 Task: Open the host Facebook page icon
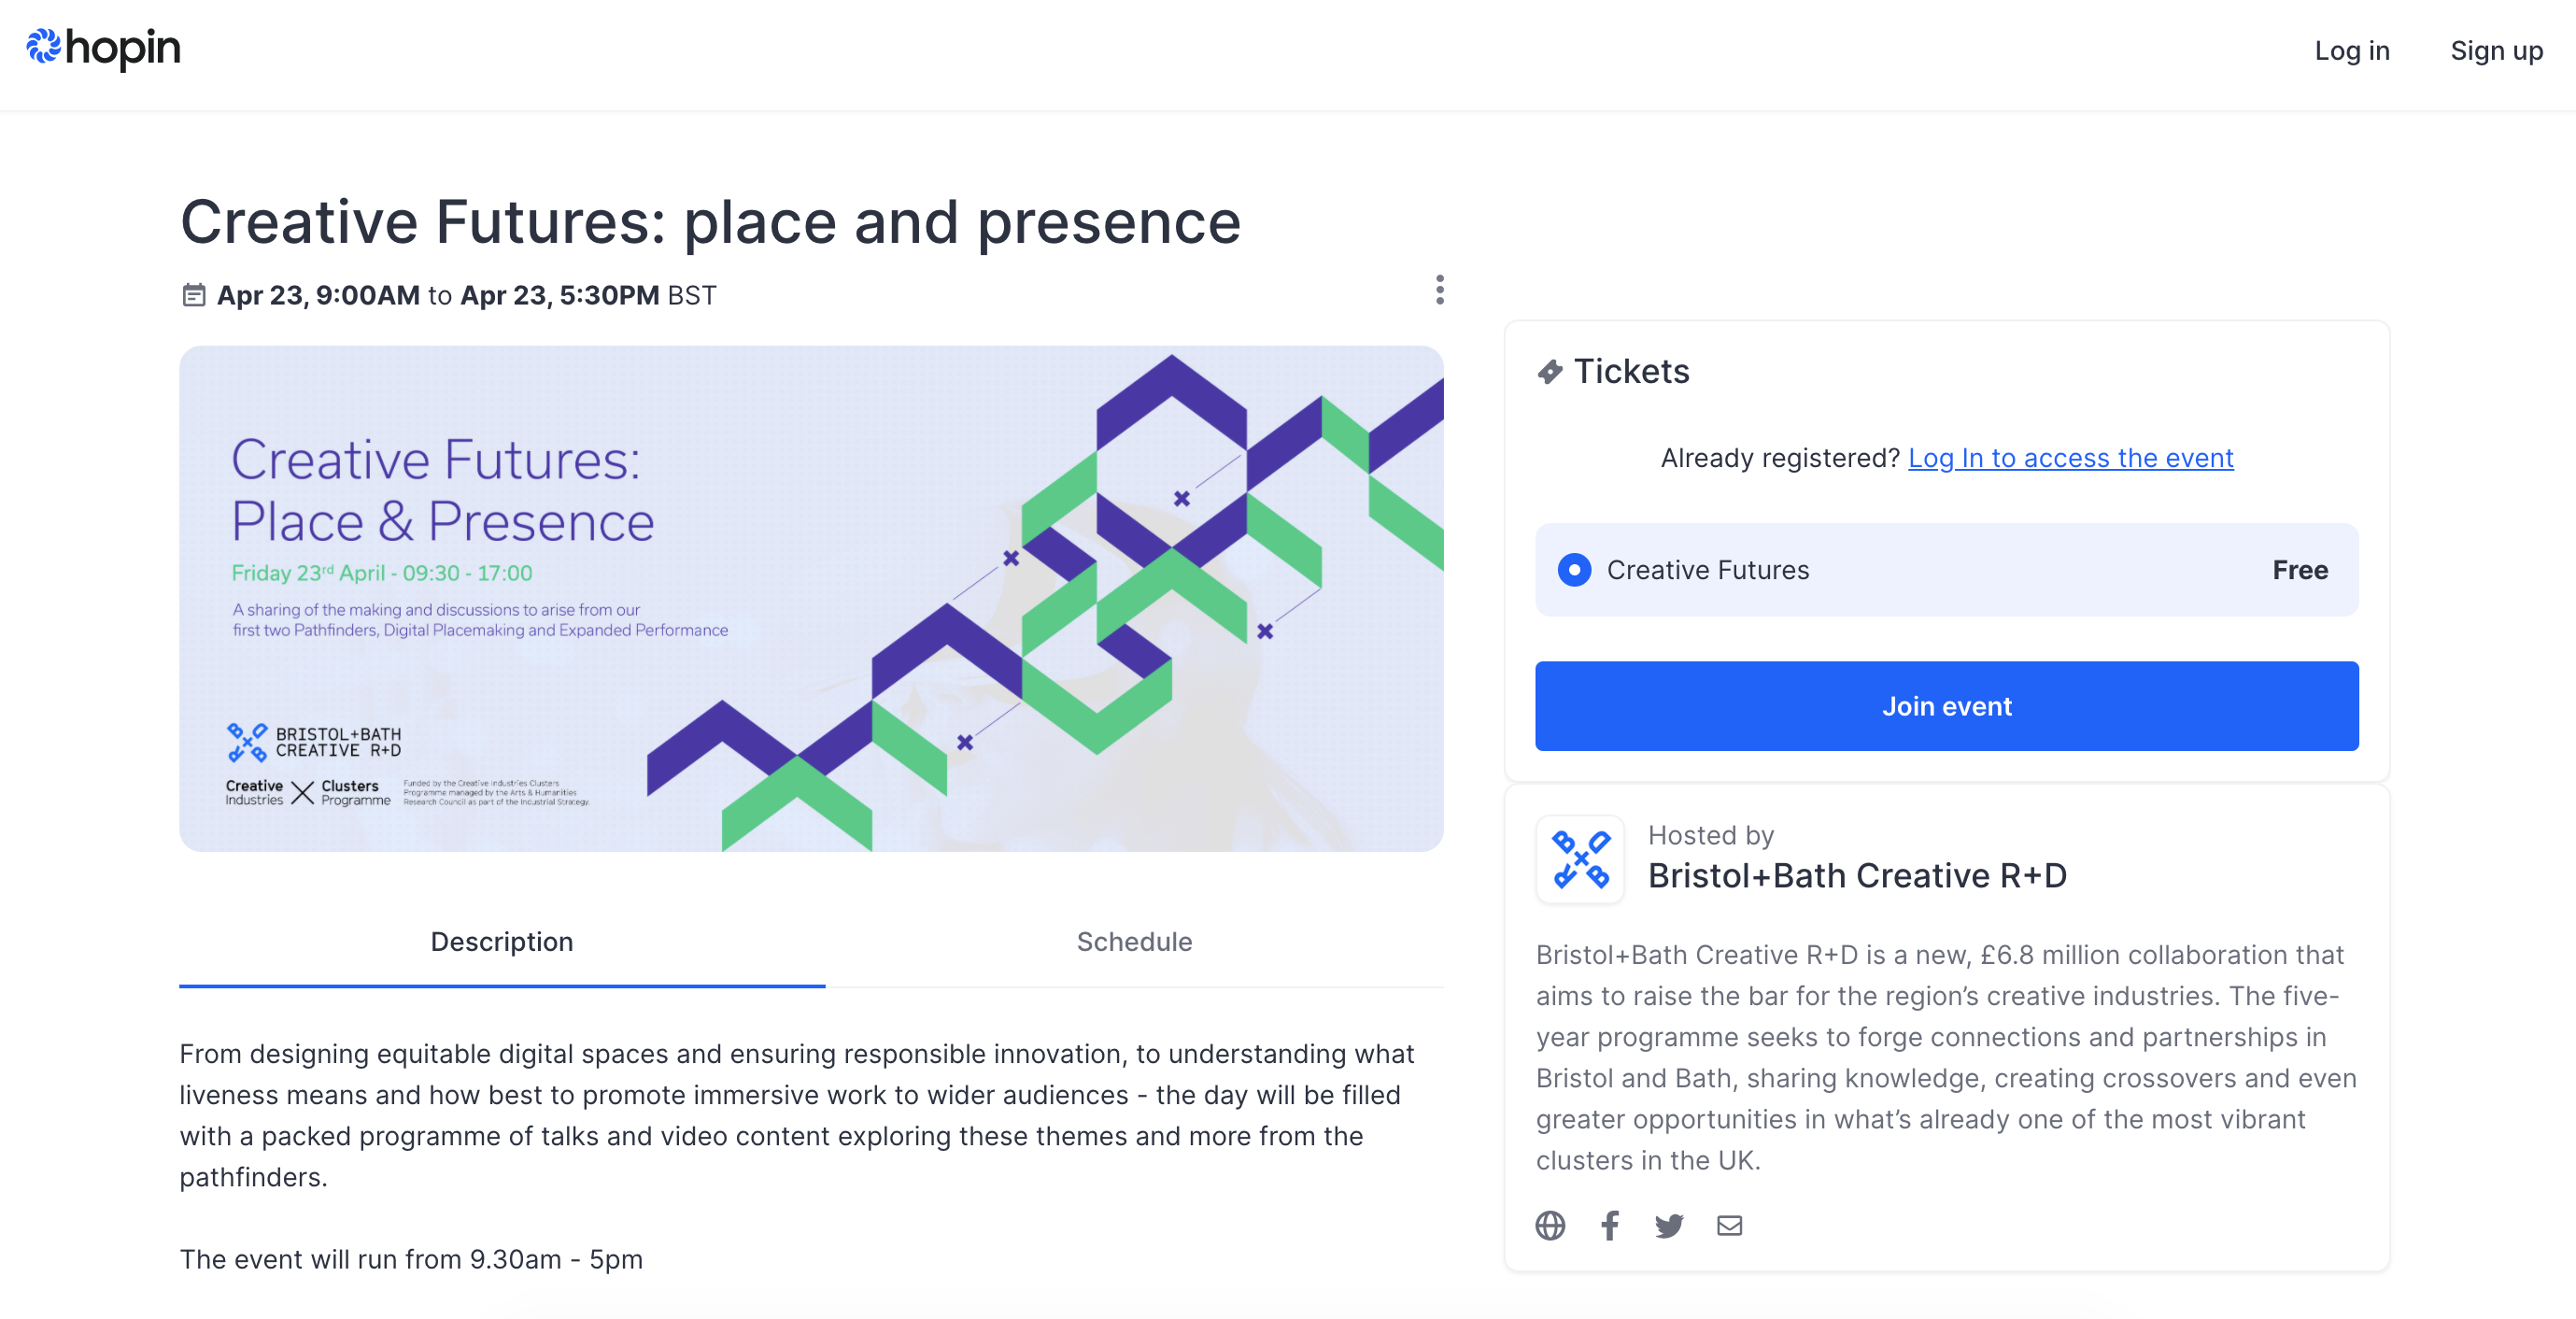(x=1609, y=1225)
